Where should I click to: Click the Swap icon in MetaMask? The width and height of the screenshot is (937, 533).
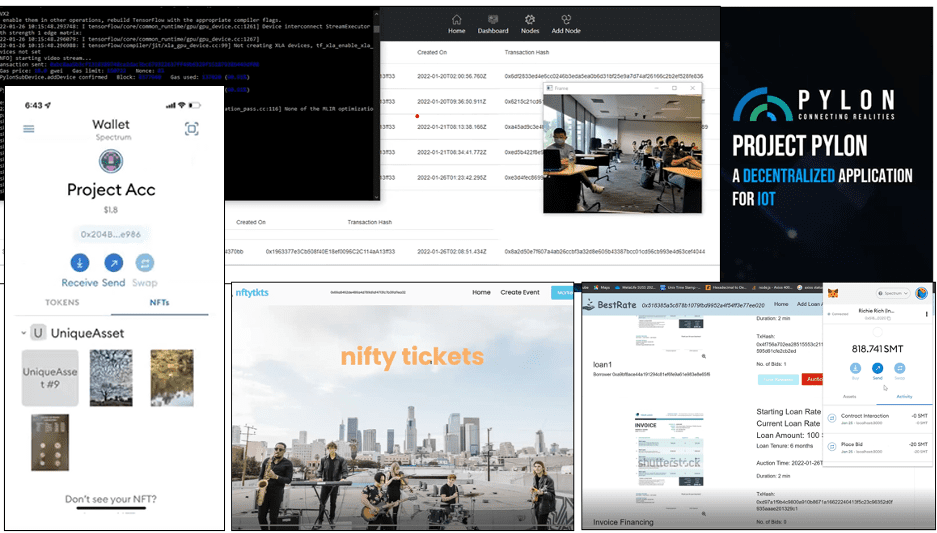(x=899, y=369)
